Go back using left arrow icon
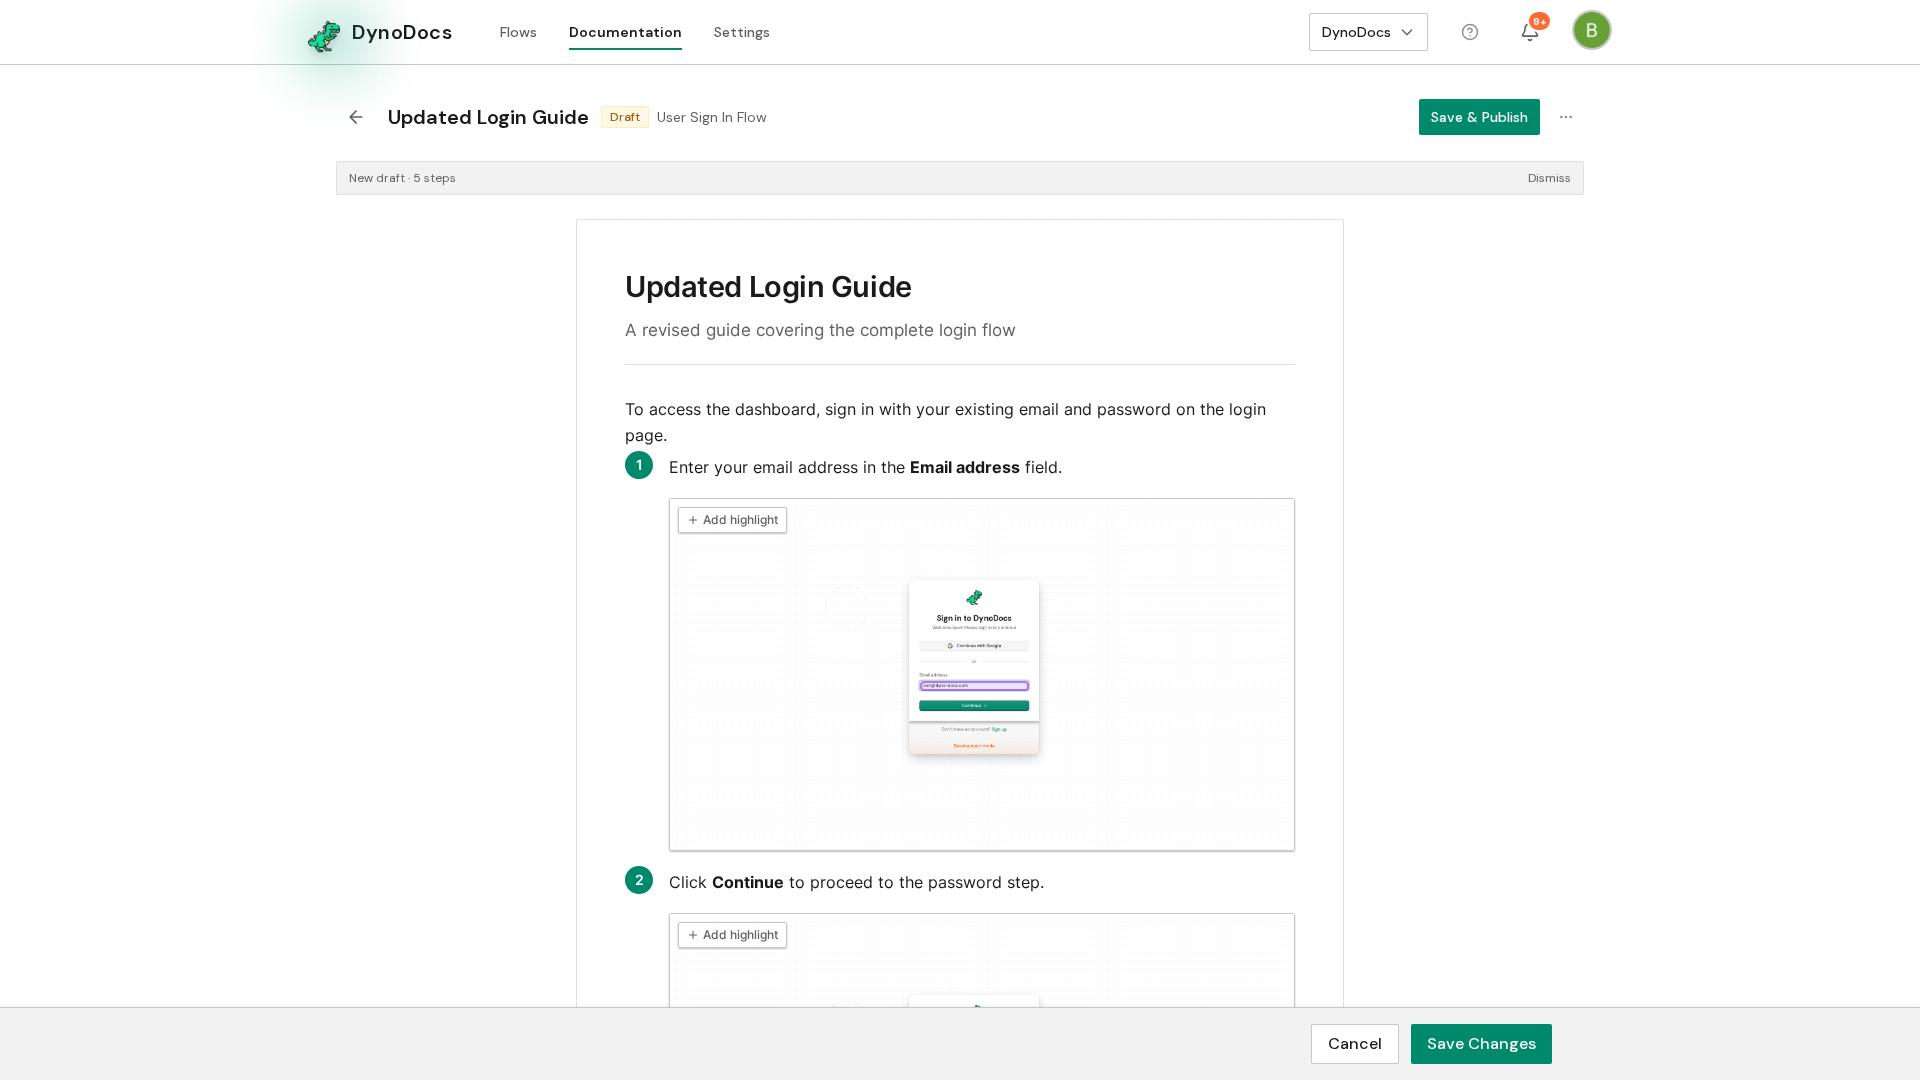 [x=356, y=117]
